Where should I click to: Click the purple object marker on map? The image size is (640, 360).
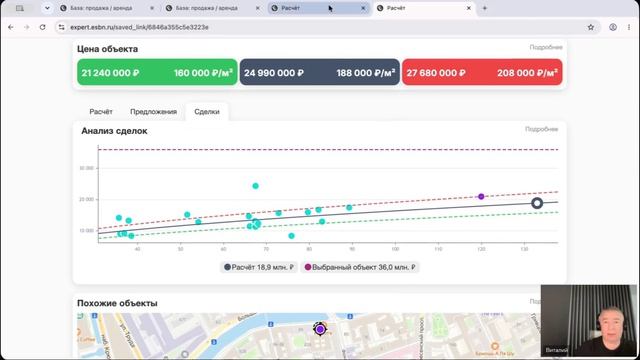pos(320,329)
